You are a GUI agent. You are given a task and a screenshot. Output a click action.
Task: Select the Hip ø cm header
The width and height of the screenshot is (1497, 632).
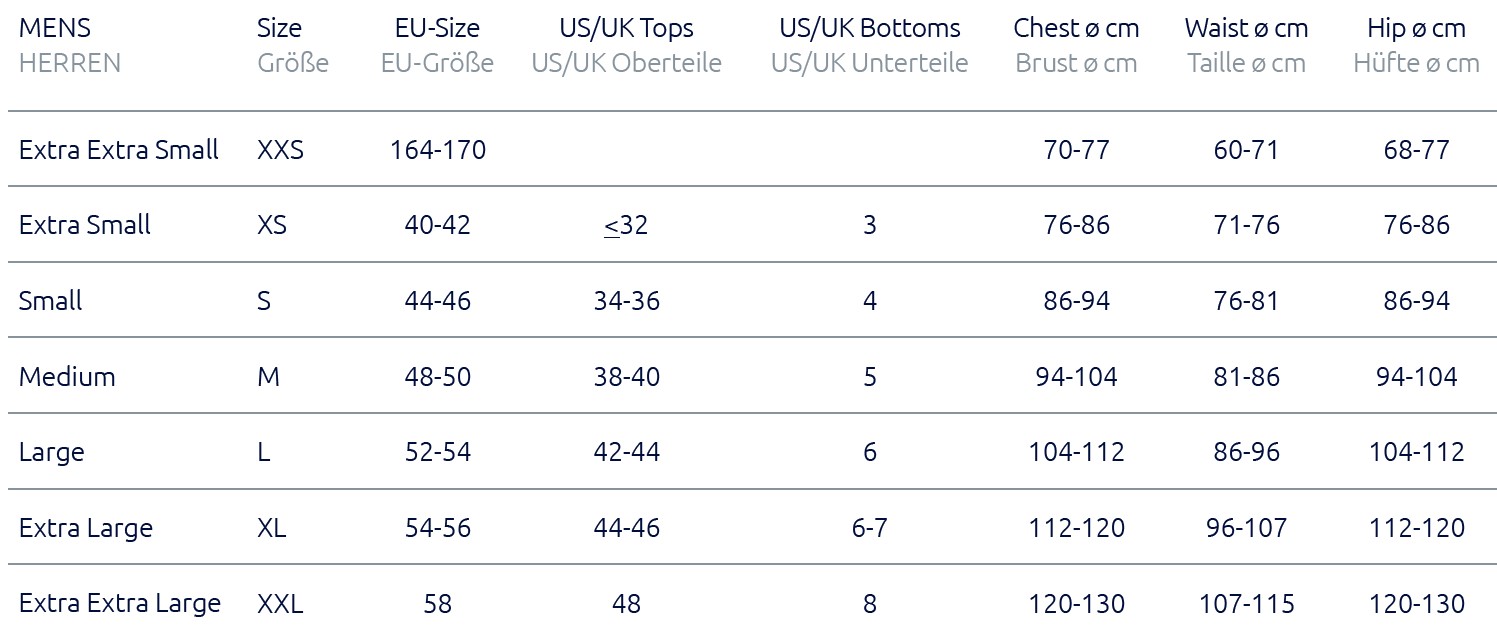(x=1416, y=28)
